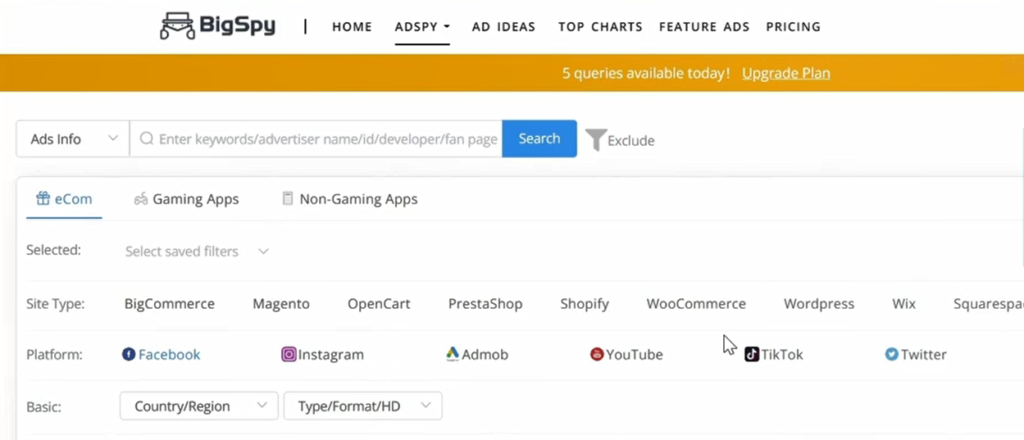Open FEATURE ADS in the navigation
Viewport: 1024px width, 440px height.
704,27
